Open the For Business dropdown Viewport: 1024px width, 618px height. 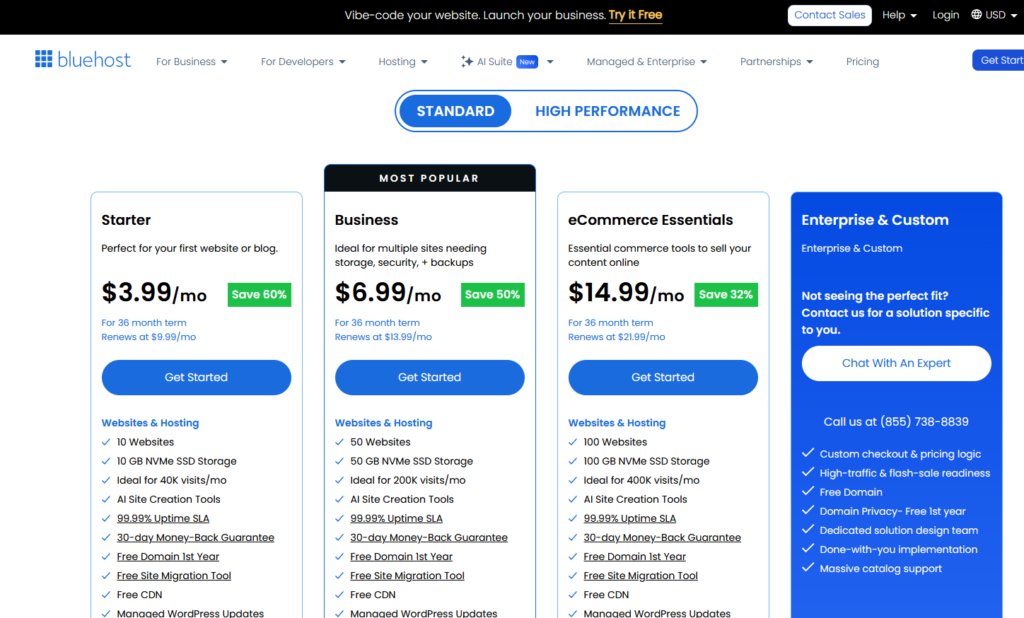pyautogui.click(x=191, y=61)
